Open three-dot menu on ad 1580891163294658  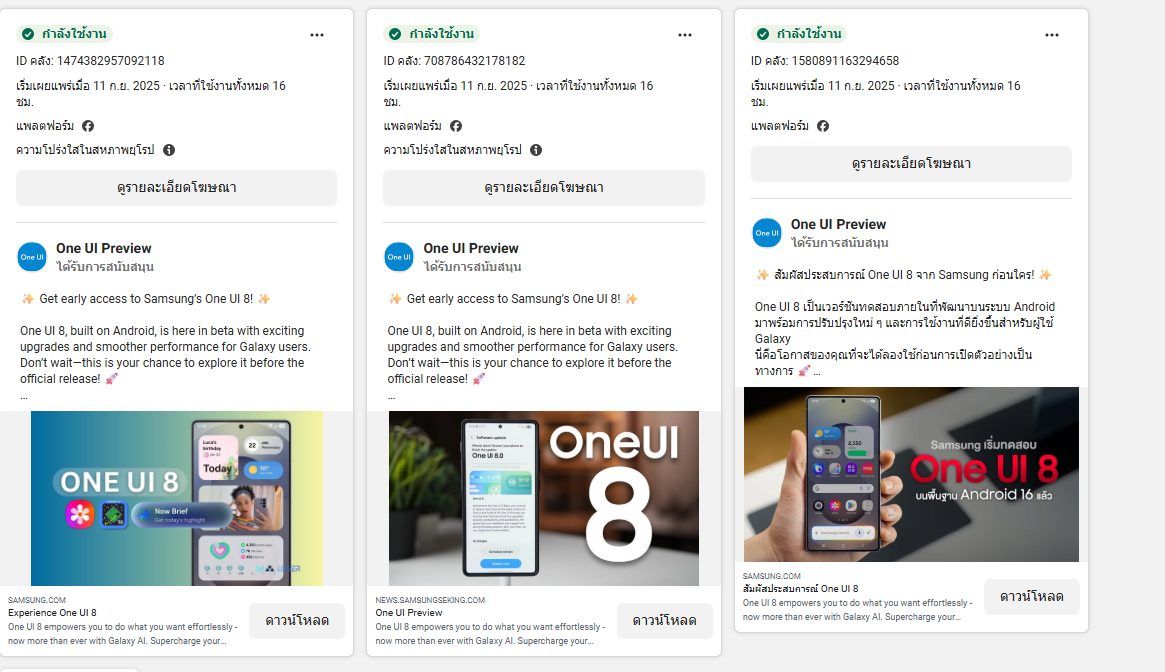point(1052,35)
